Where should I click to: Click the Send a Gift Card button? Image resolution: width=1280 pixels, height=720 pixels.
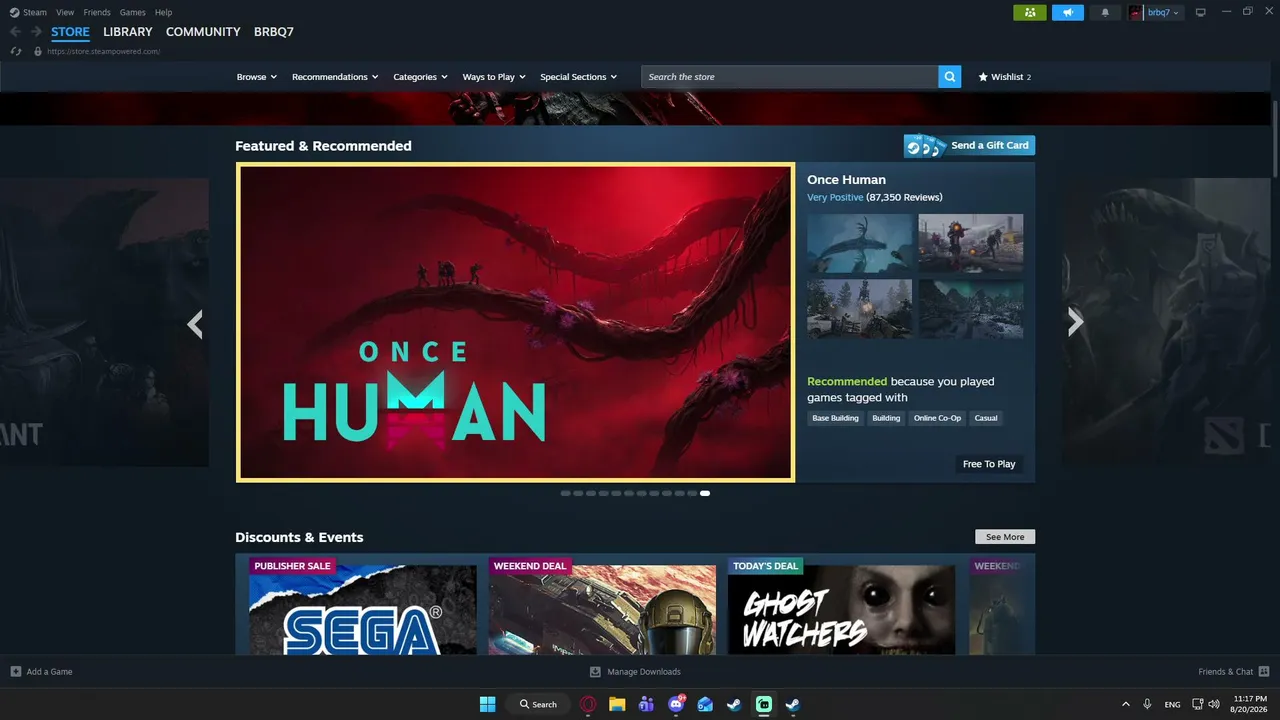click(x=969, y=146)
